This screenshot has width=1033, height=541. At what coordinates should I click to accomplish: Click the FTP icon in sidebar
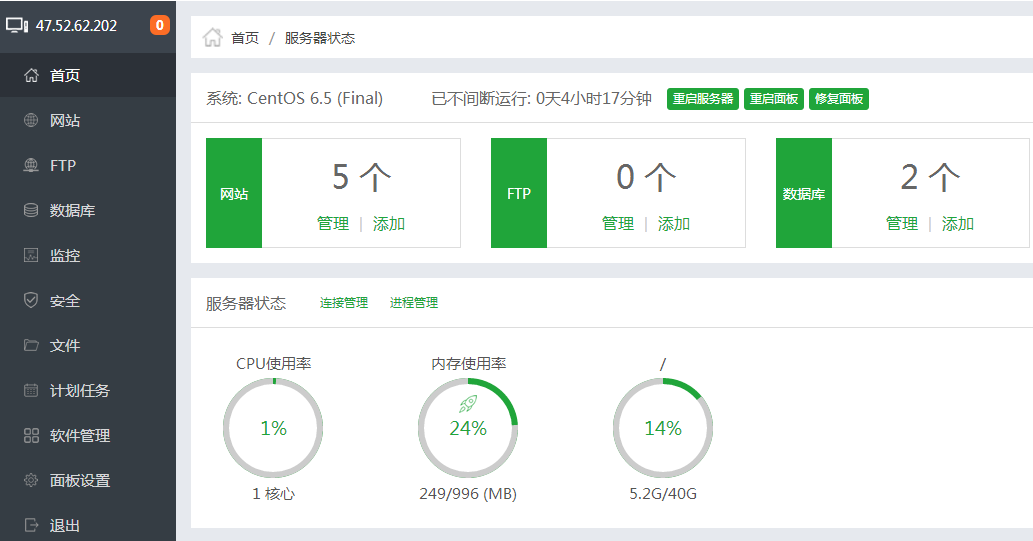tap(31, 166)
